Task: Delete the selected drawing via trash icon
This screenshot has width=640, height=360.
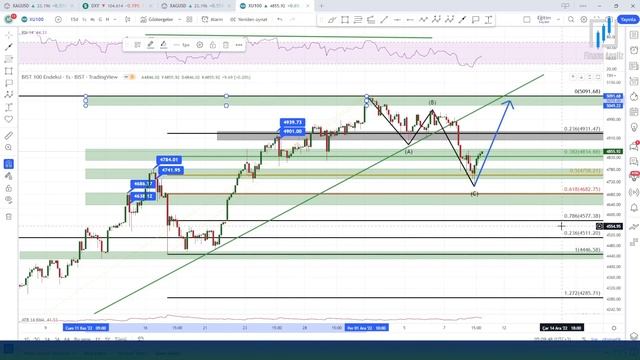Action: point(226,45)
